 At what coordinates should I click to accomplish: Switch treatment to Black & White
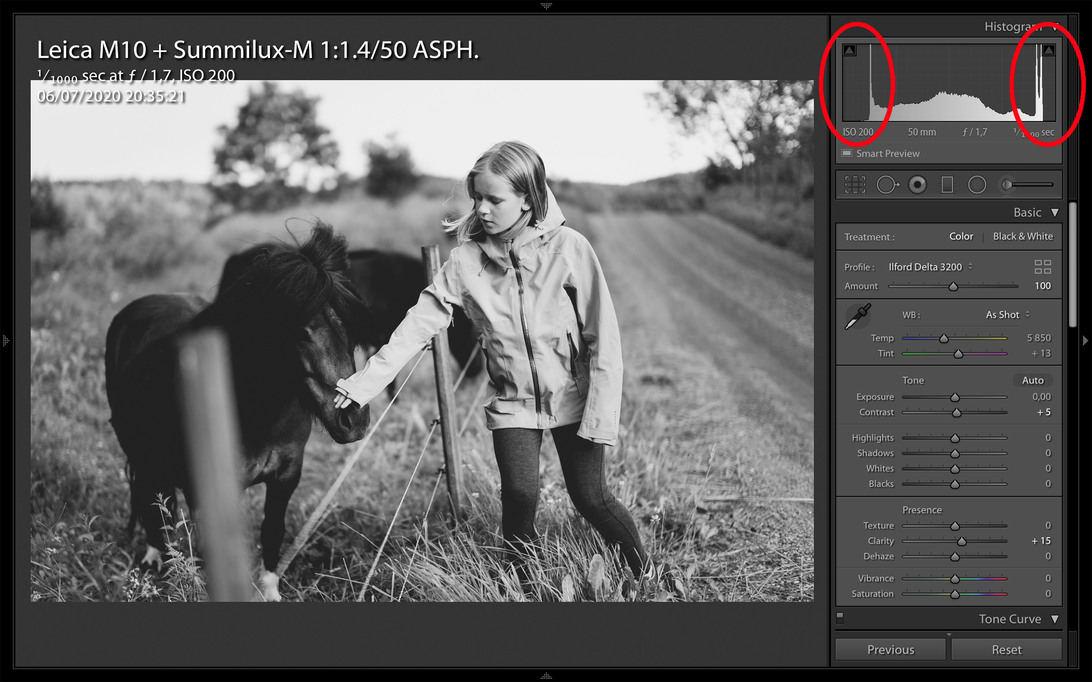click(x=1022, y=237)
